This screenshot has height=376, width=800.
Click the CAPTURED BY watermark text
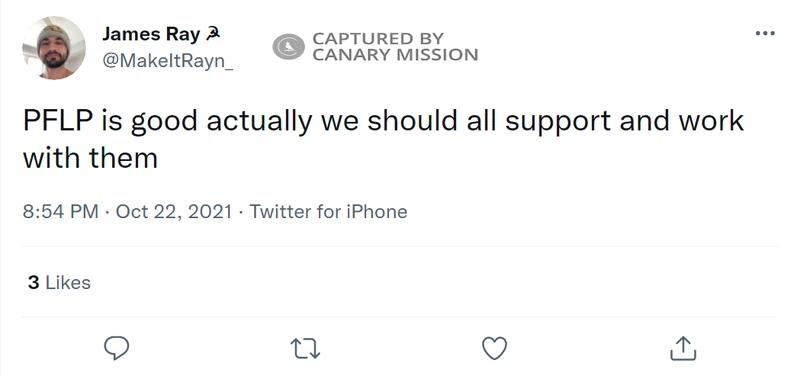pyautogui.click(x=378, y=39)
